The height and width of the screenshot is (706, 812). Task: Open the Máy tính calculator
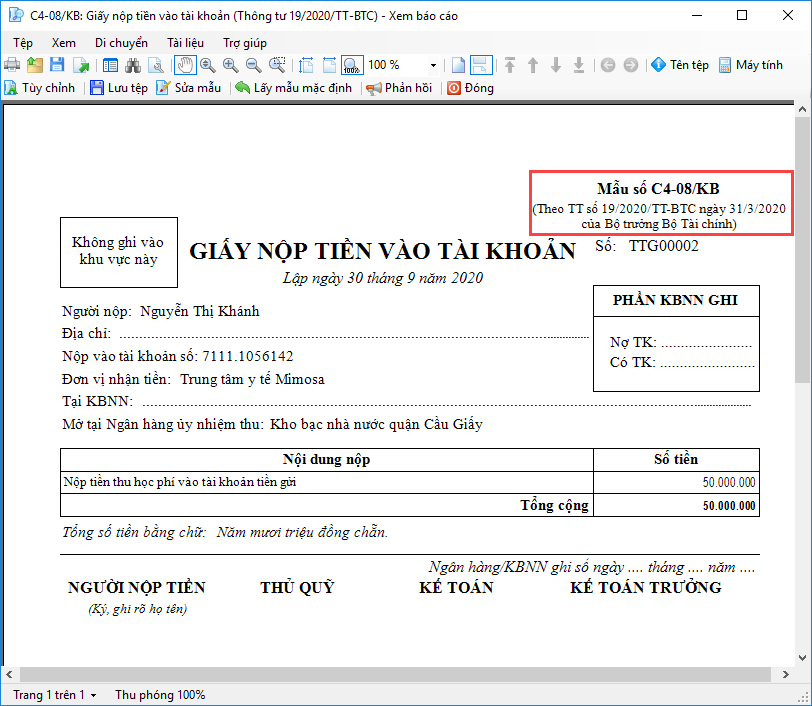[750, 65]
